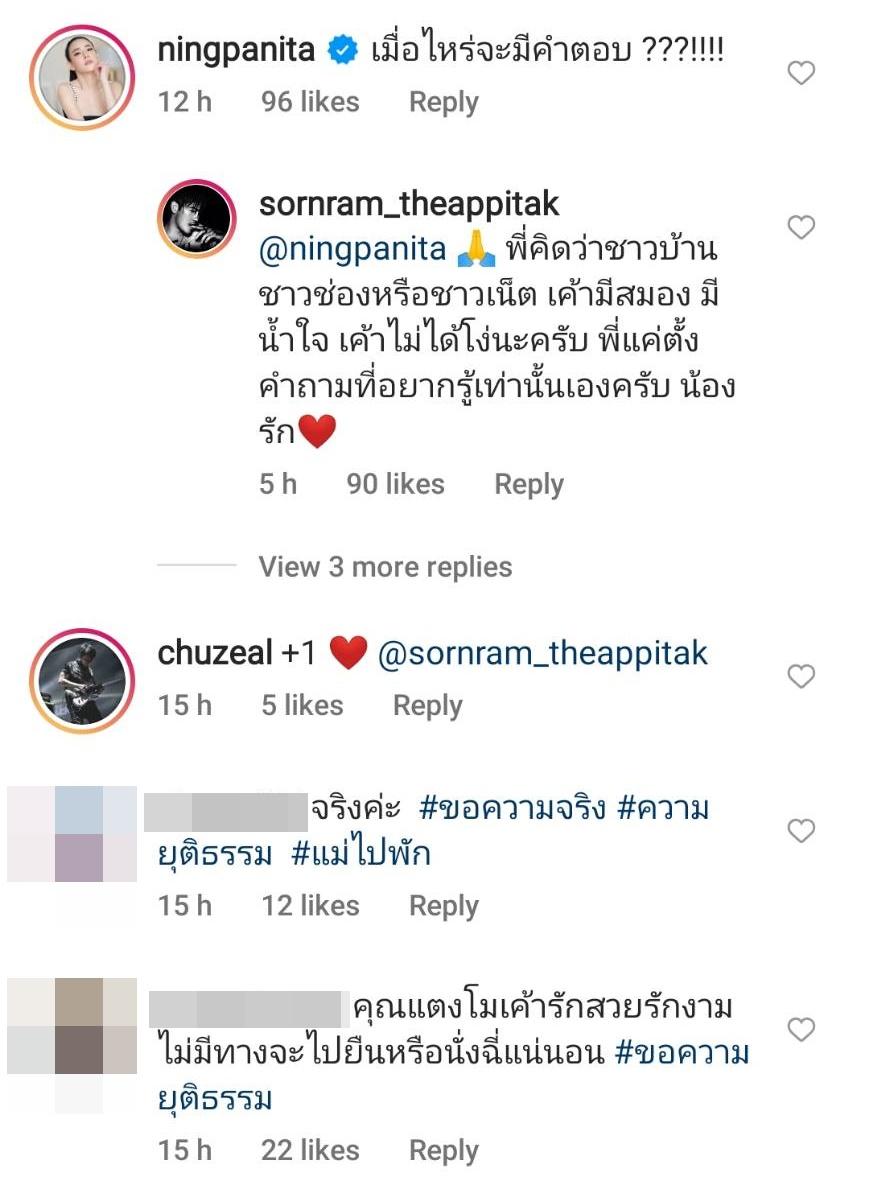869x1197 pixels.
Task: View 22 likes on last comment
Action: 310,1150
